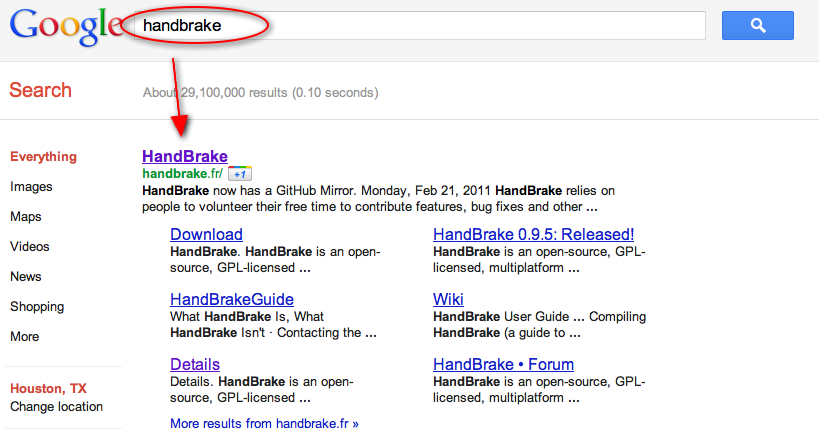The image size is (819, 438).
Task: Open HandBrake 0.9.5: Released! link
Action: 533,234
